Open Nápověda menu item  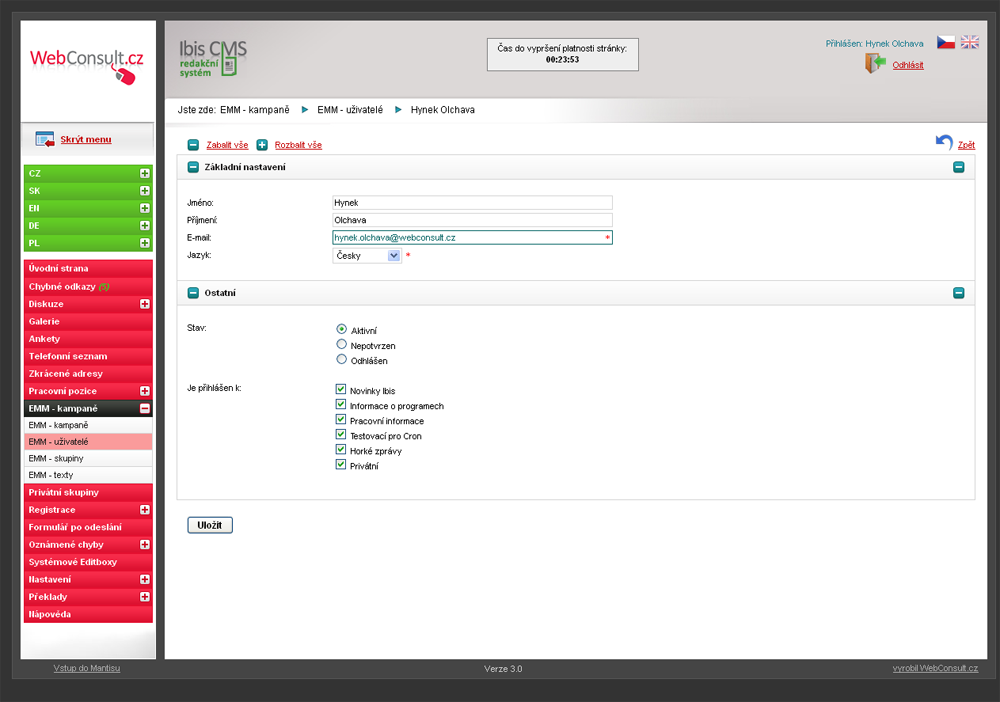coord(88,614)
